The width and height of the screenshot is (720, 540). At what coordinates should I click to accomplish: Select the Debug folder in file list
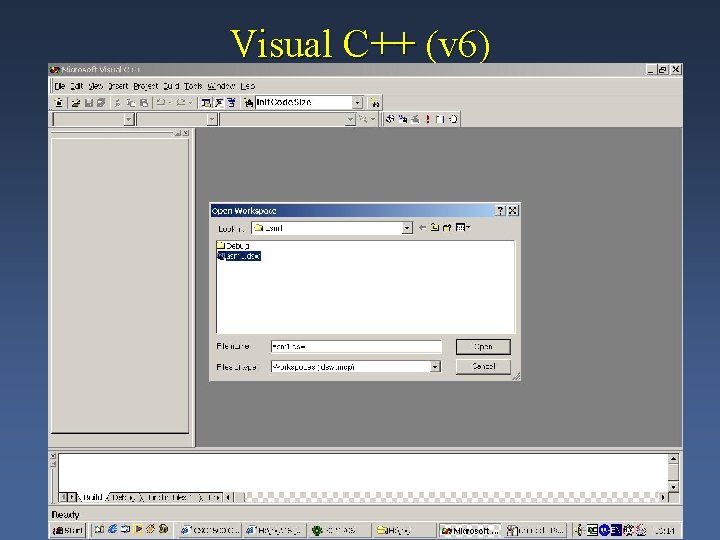(233, 246)
